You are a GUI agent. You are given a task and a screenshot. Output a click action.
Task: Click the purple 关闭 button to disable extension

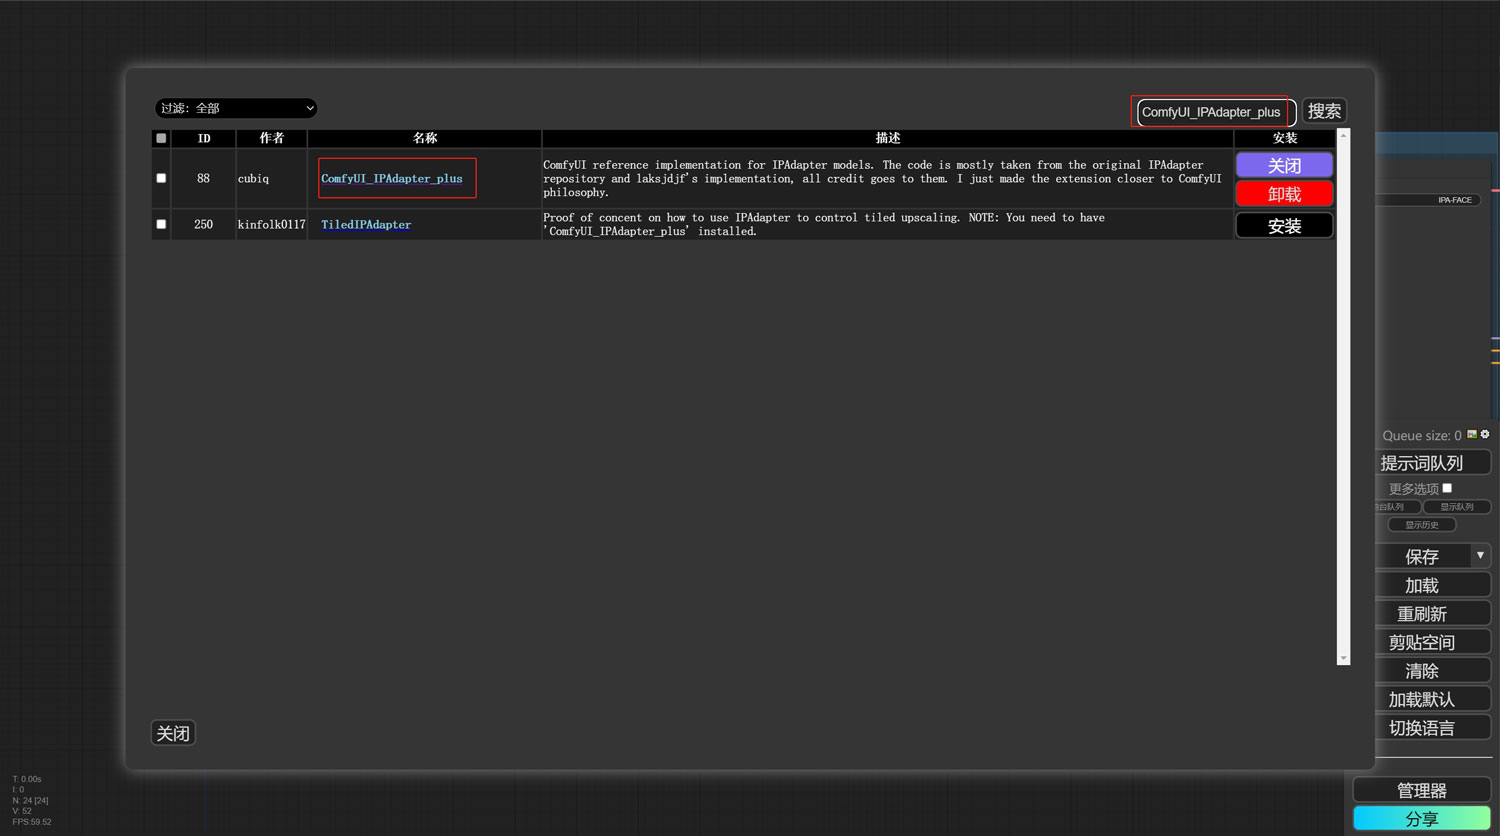1284,165
